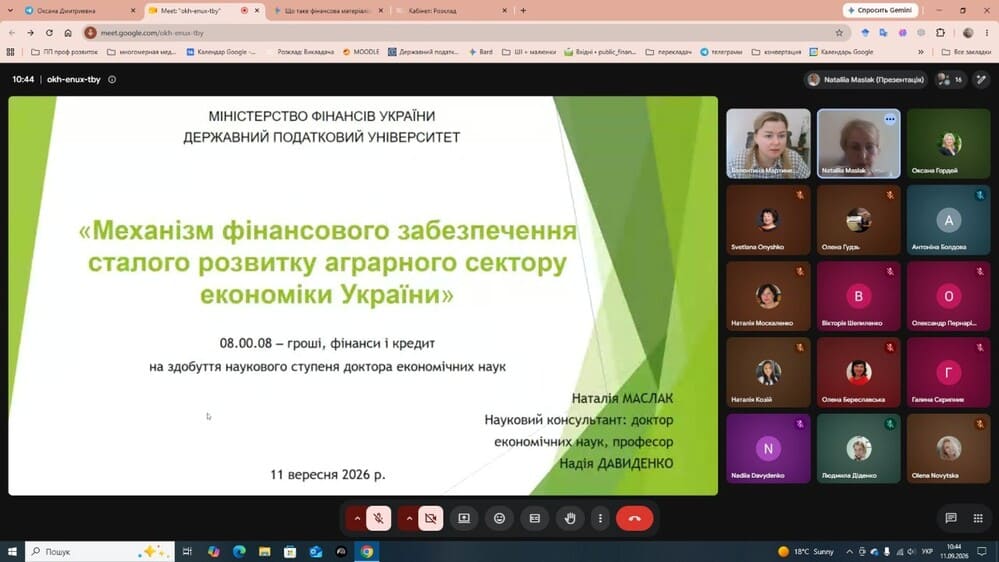Open the activities grid icon
This screenshot has width=999, height=562.
click(978, 518)
